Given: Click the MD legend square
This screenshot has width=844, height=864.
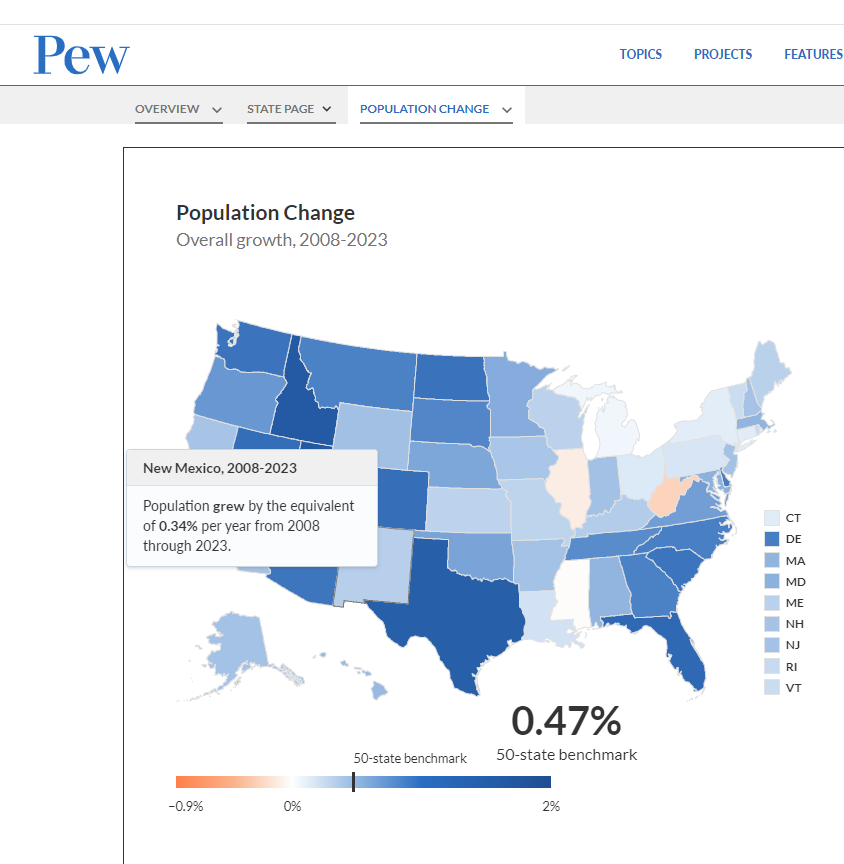Looking at the screenshot, I should (x=772, y=581).
